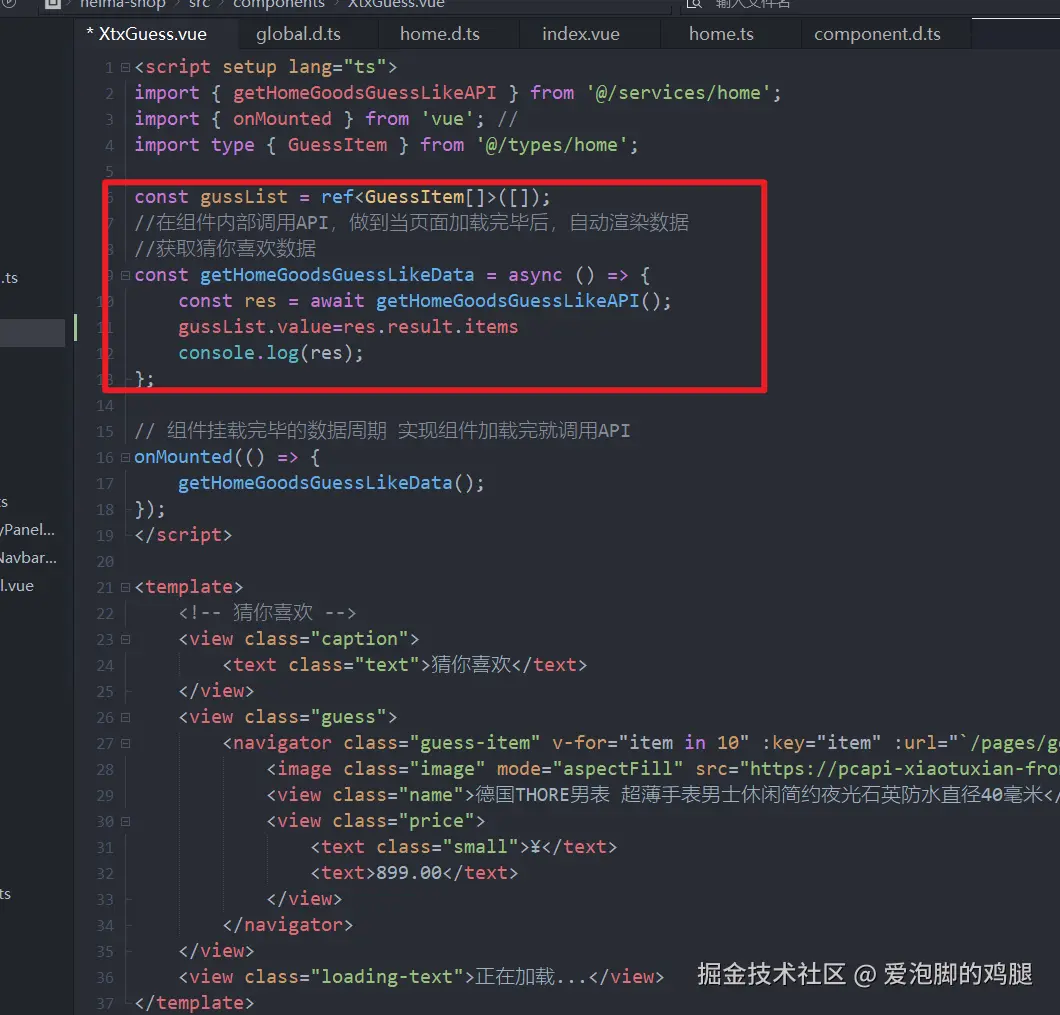
Task: Click the getHomeGoodsGuessLikeData() call on line 17
Action: 331,483
